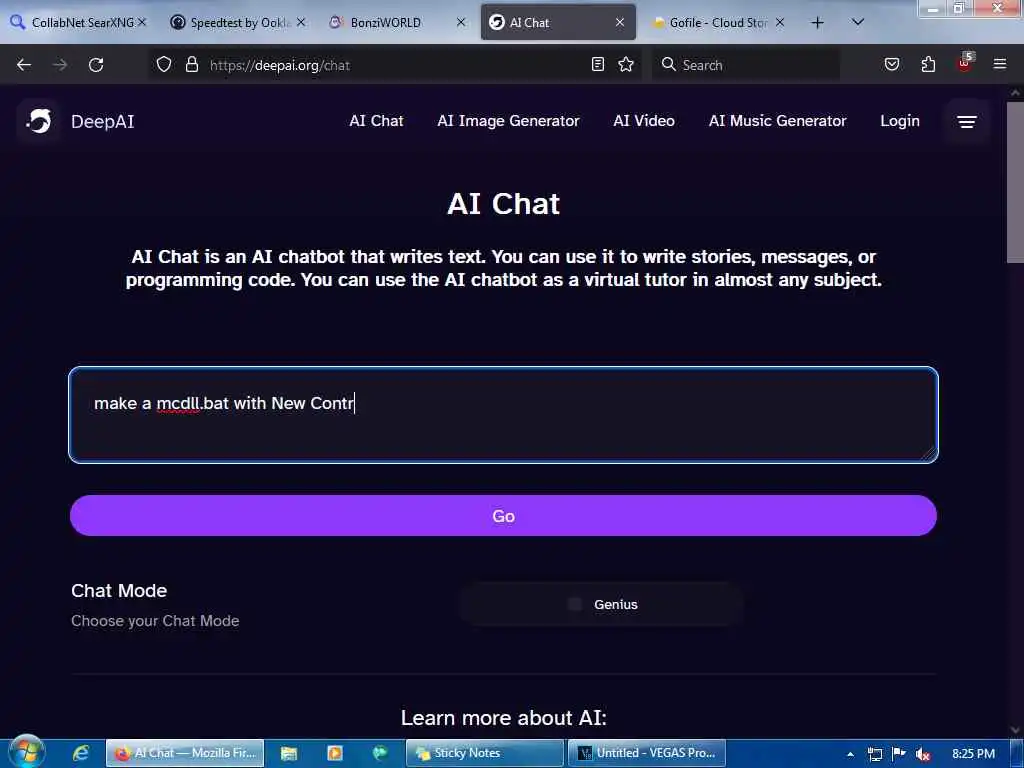Open Action Center flag tray icon
The height and width of the screenshot is (768, 1024).
[x=899, y=754]
